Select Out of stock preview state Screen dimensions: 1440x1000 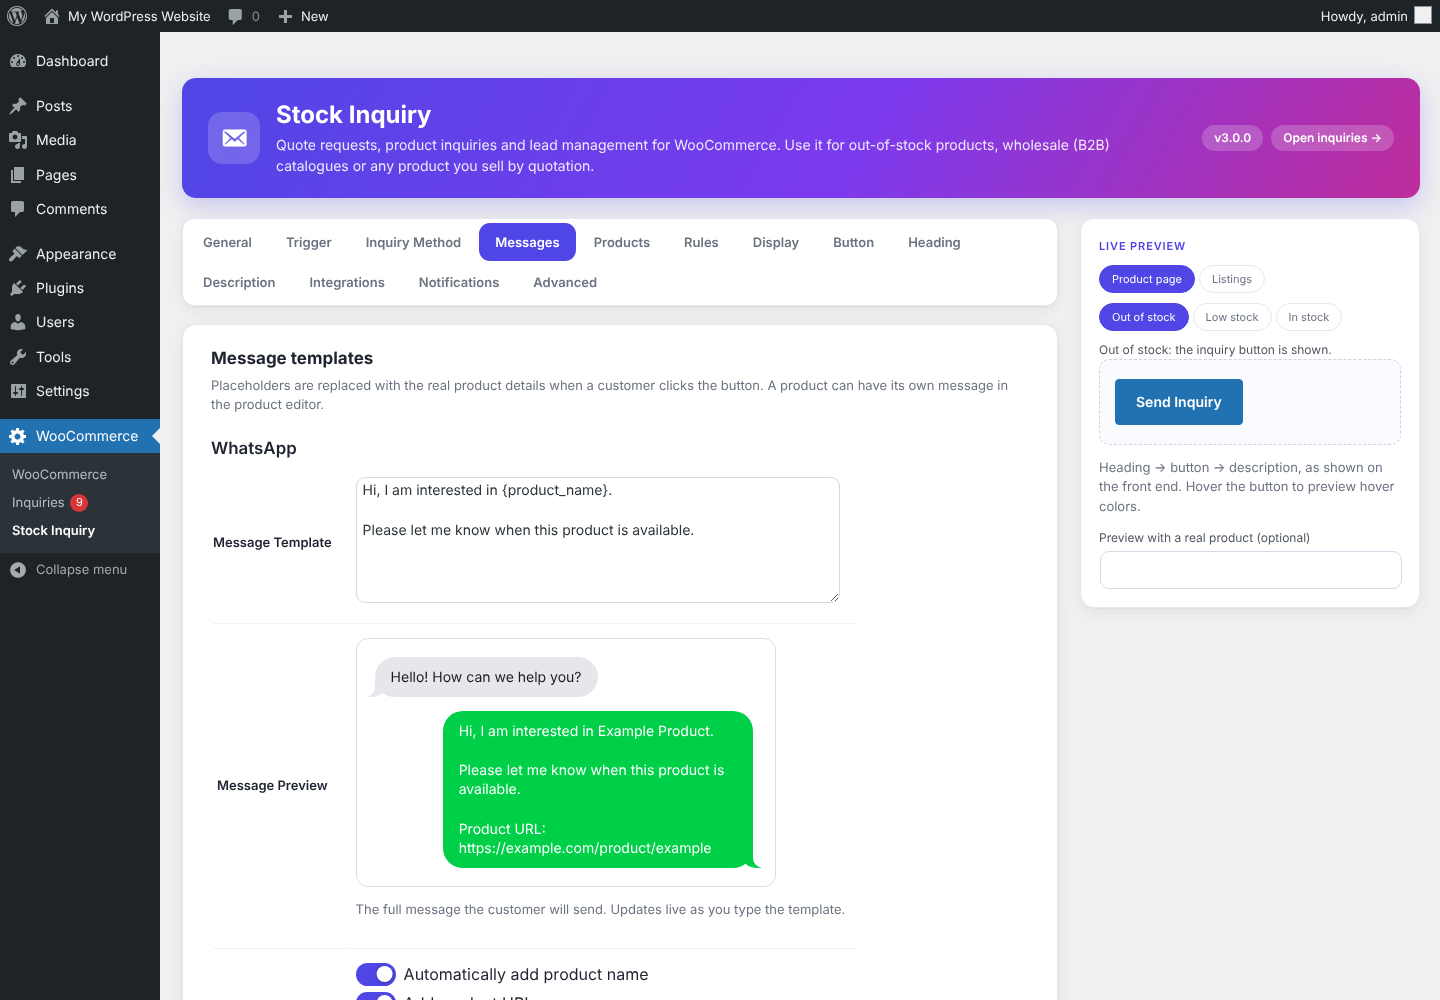[1143, 317]
